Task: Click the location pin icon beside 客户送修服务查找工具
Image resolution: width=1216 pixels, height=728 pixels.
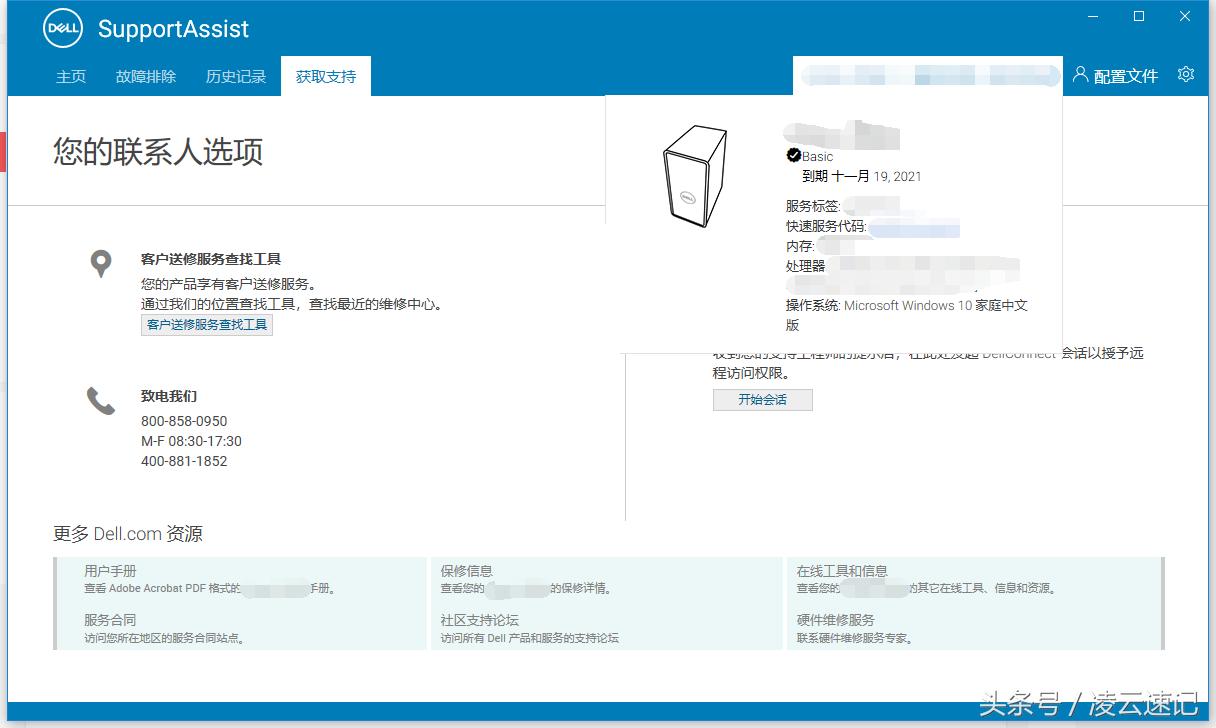Action: [x=100, y=262]
